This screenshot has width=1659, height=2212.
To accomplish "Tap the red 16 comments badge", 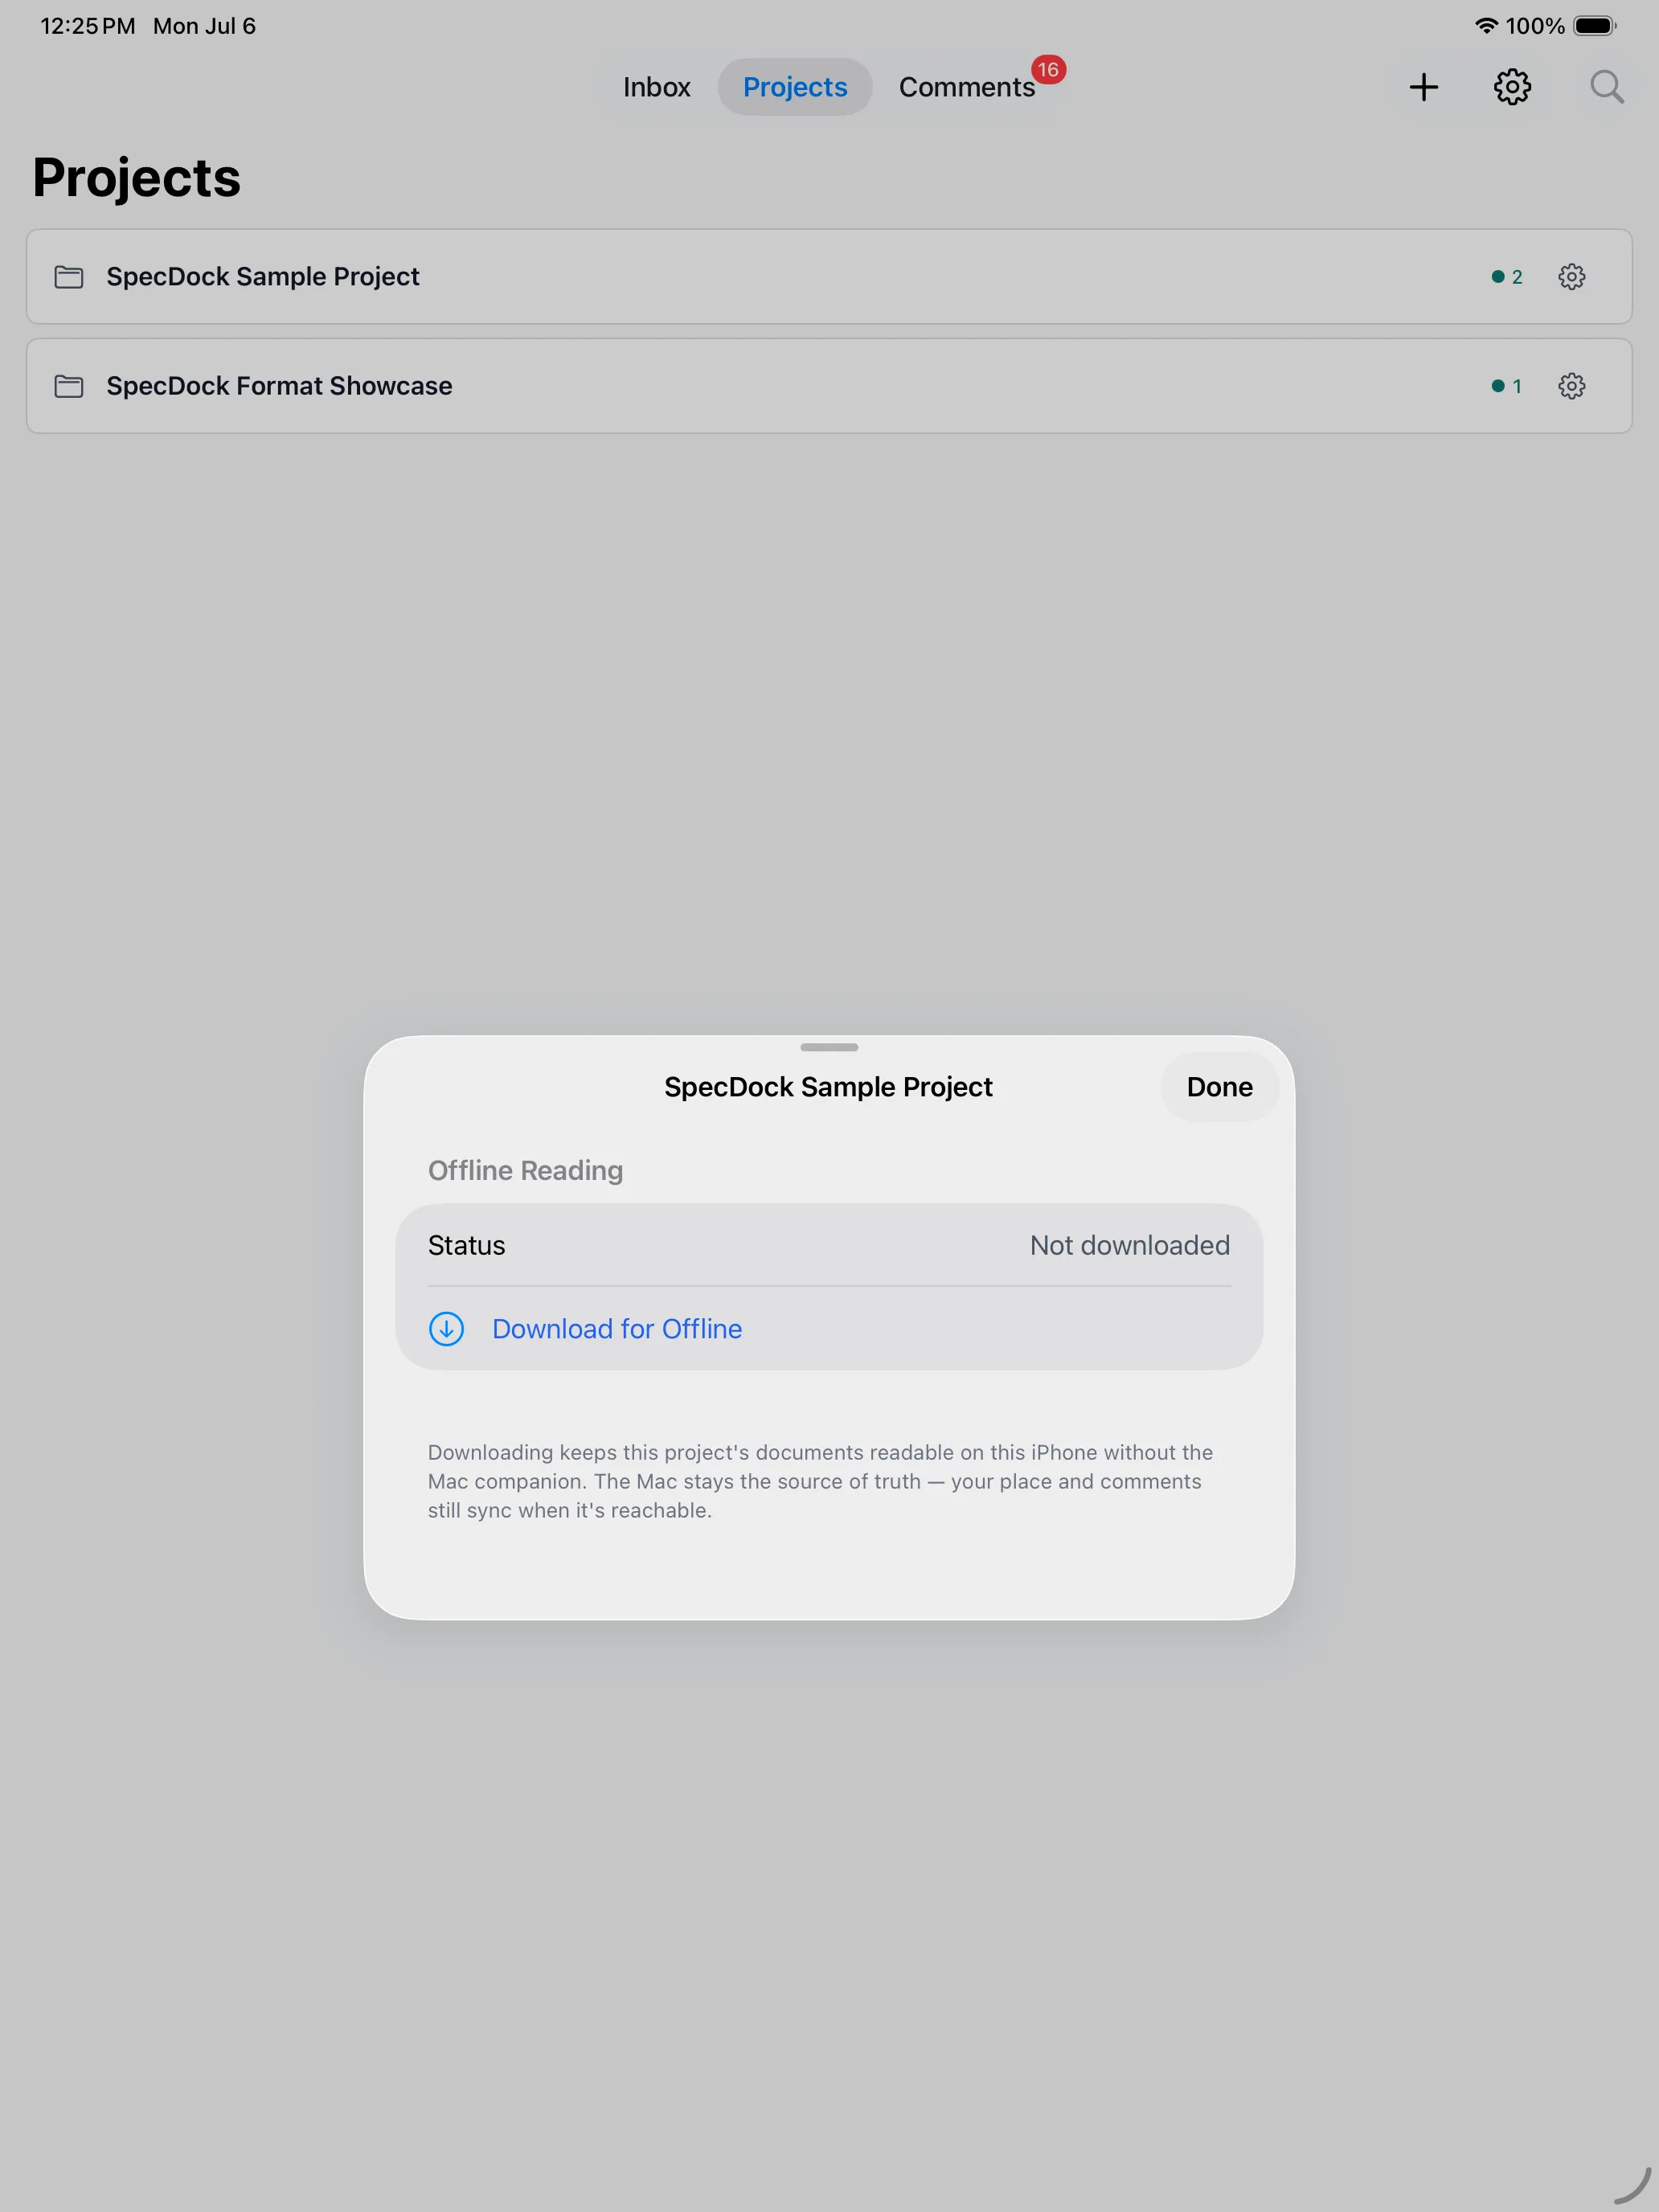I will tap(1048, 70).
